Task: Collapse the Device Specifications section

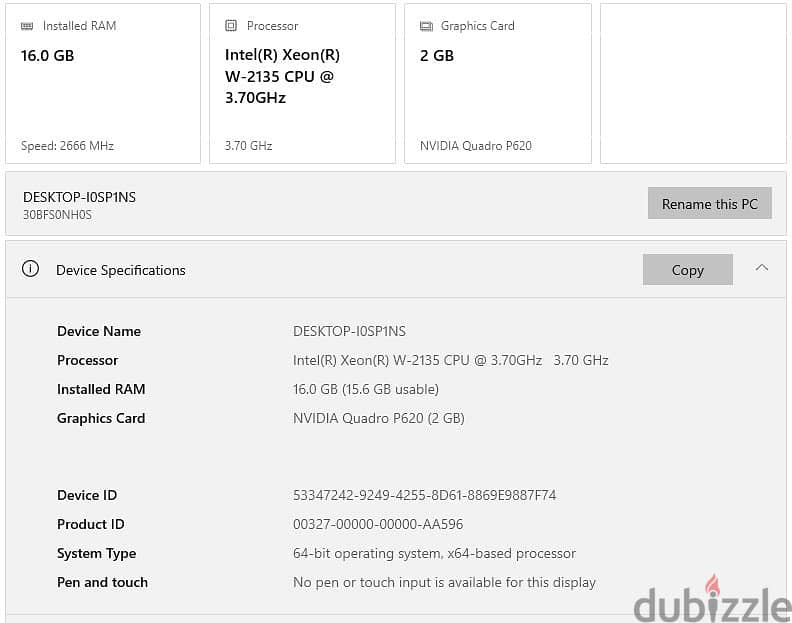Action: tap(762, 268)
